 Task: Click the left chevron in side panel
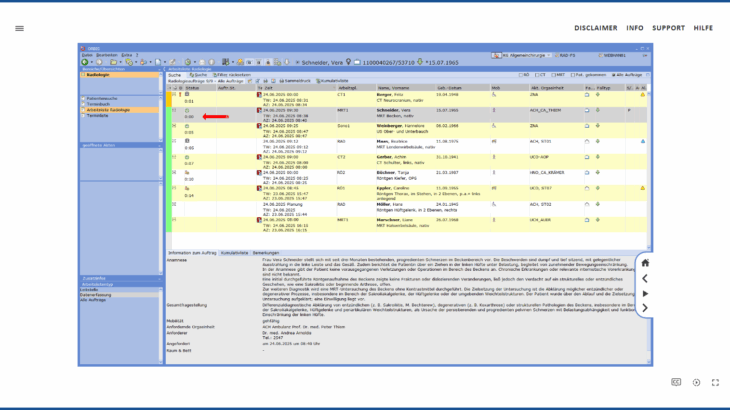pos(645,278)
